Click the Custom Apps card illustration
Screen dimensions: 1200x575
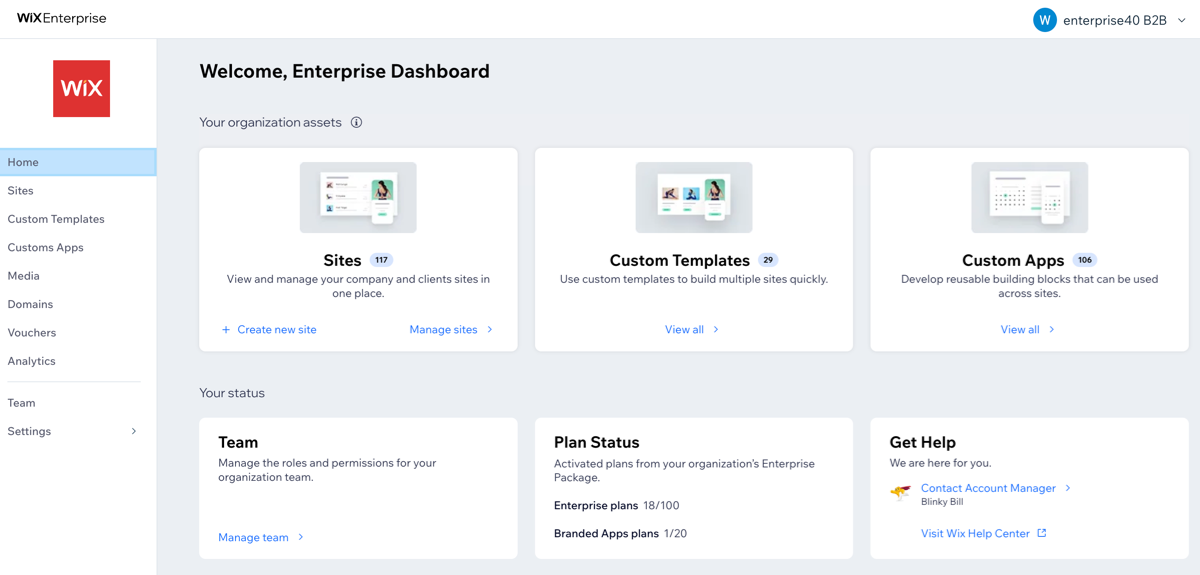tap(1029, 197)
